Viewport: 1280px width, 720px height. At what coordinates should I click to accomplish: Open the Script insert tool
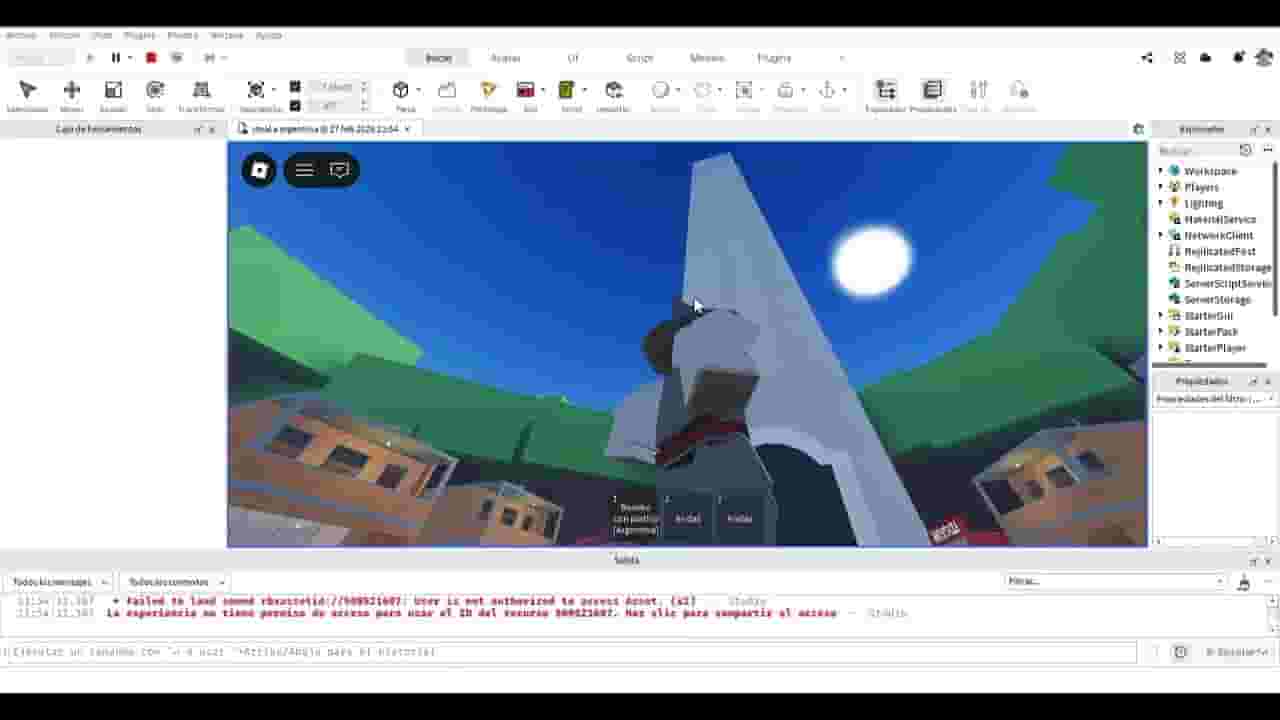point(567,90)
